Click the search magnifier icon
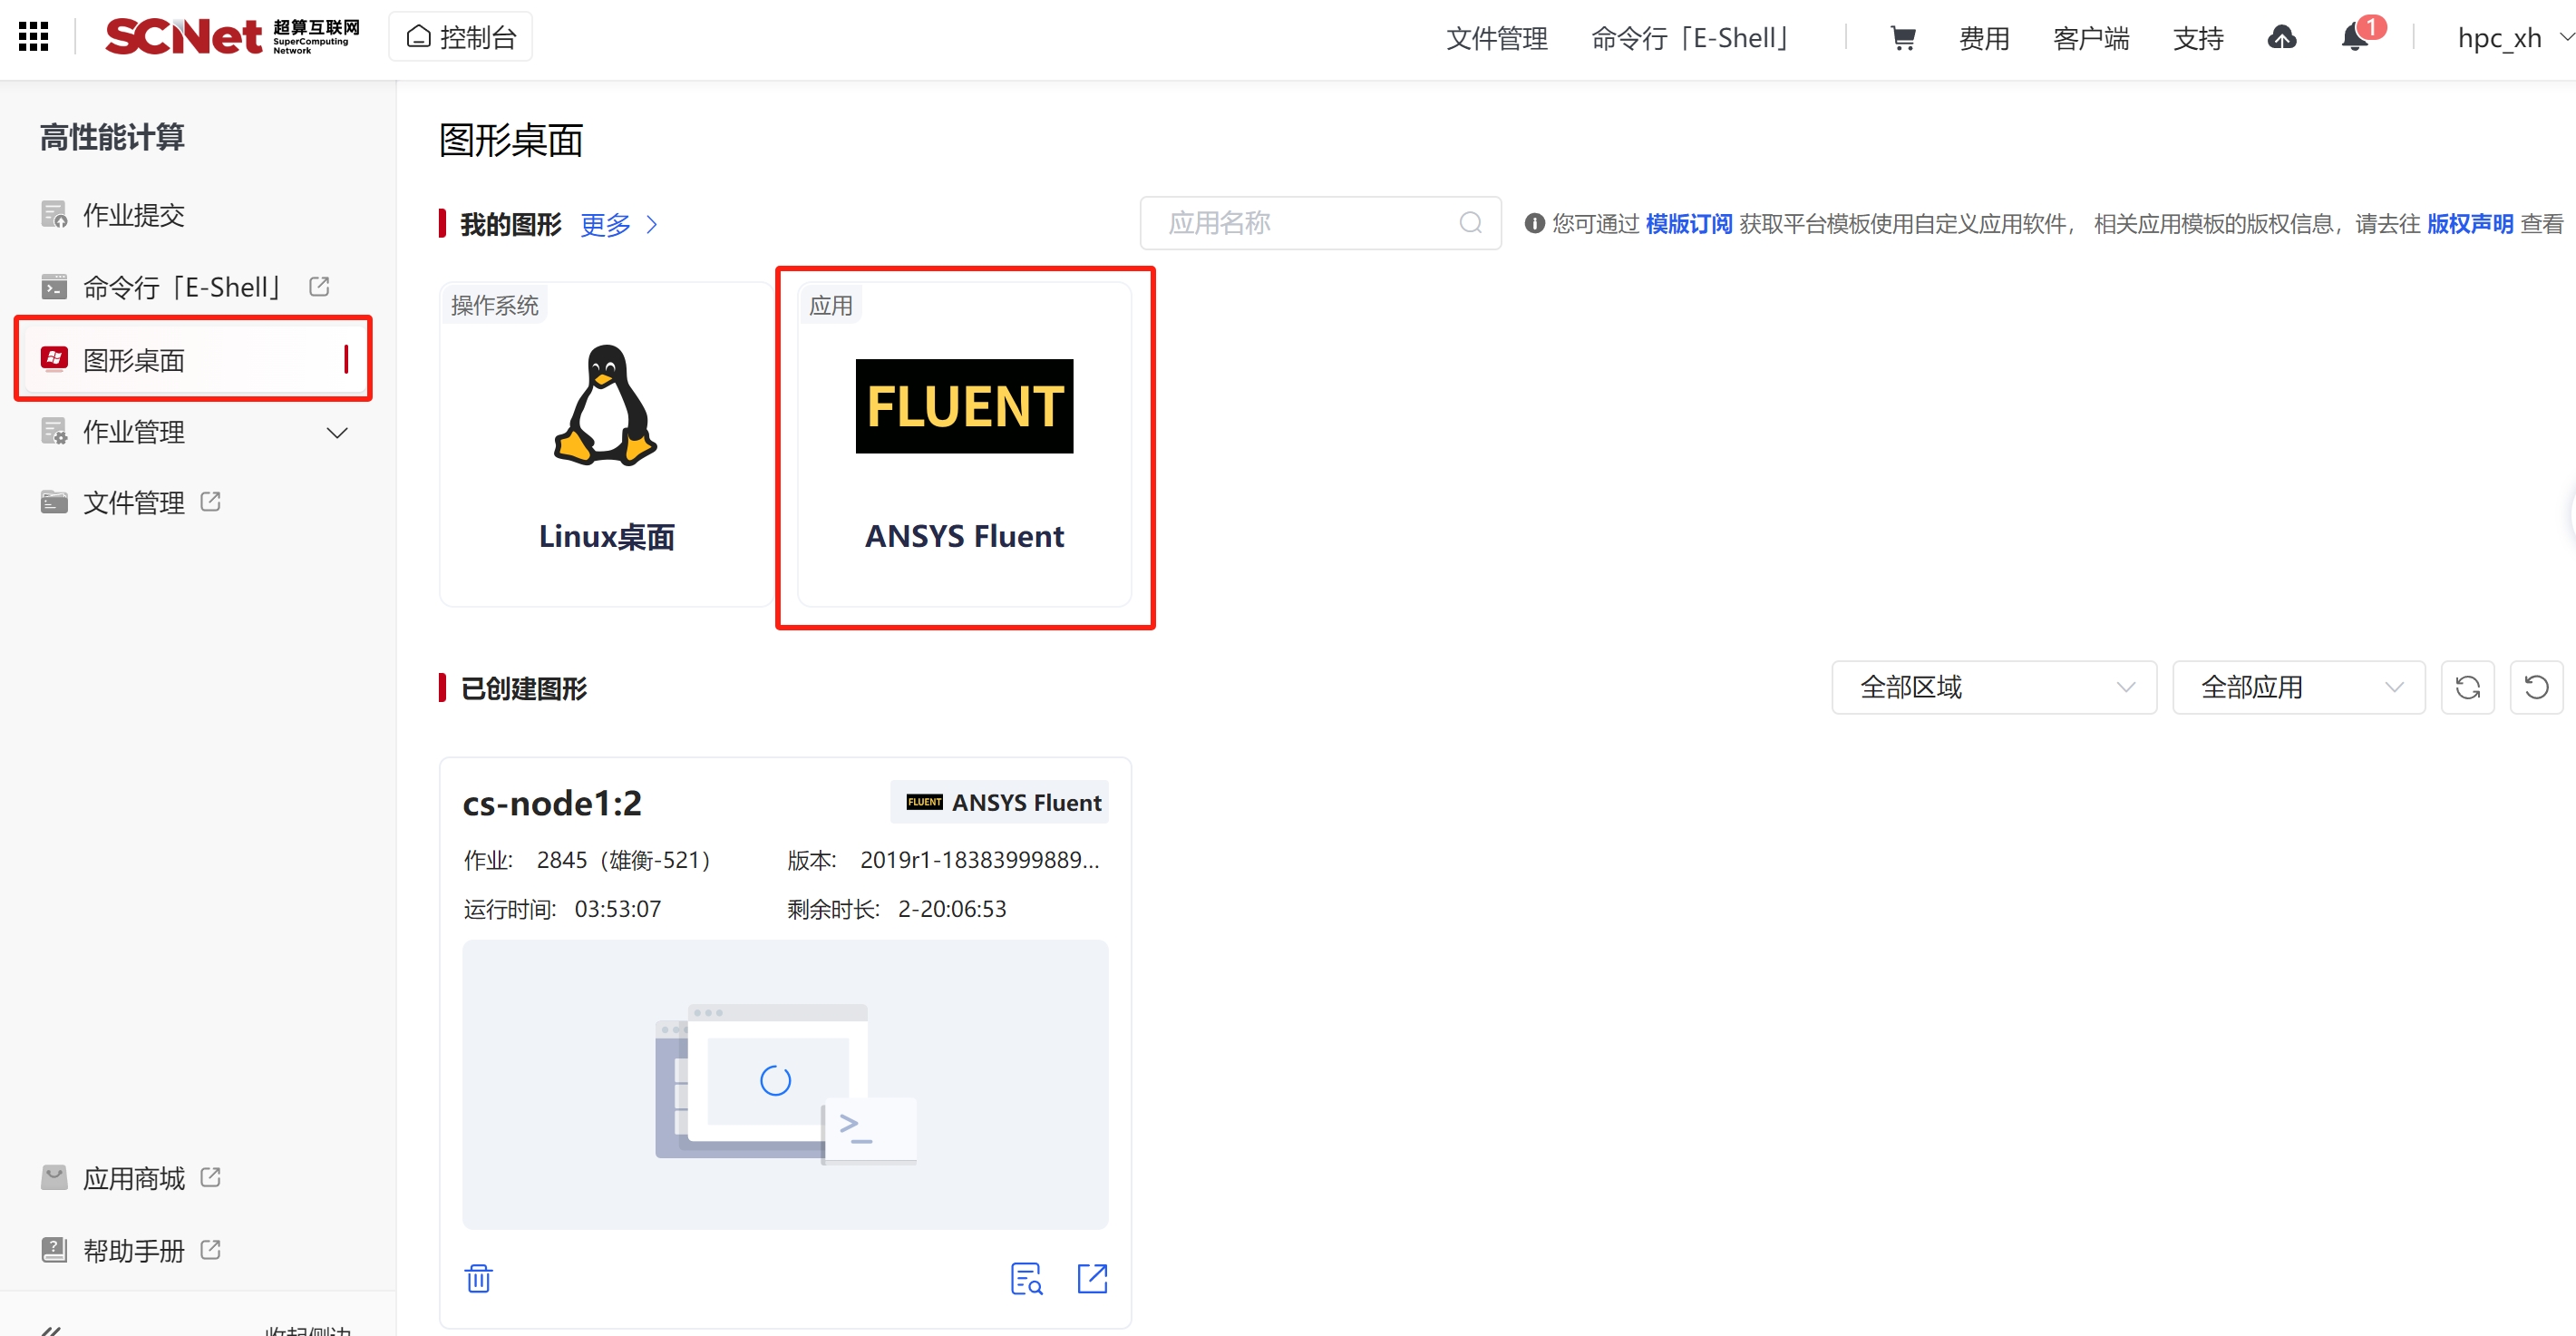The width and height of the screenshot is (2576, 1336). click(1470, 223)
